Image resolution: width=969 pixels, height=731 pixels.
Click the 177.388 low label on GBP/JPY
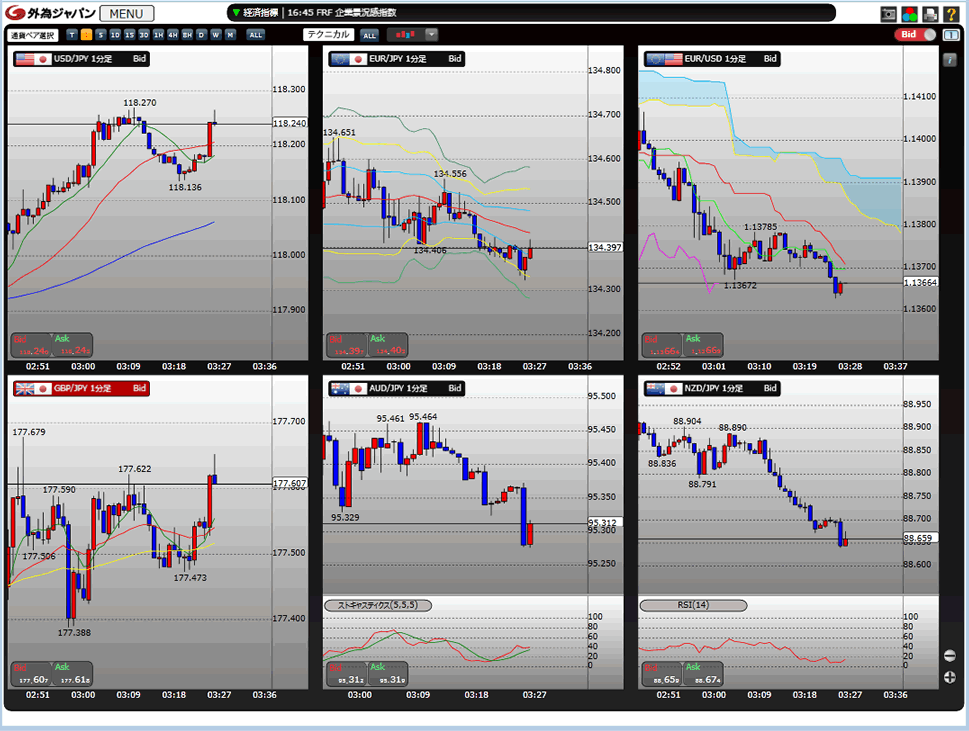coord(74,633)
